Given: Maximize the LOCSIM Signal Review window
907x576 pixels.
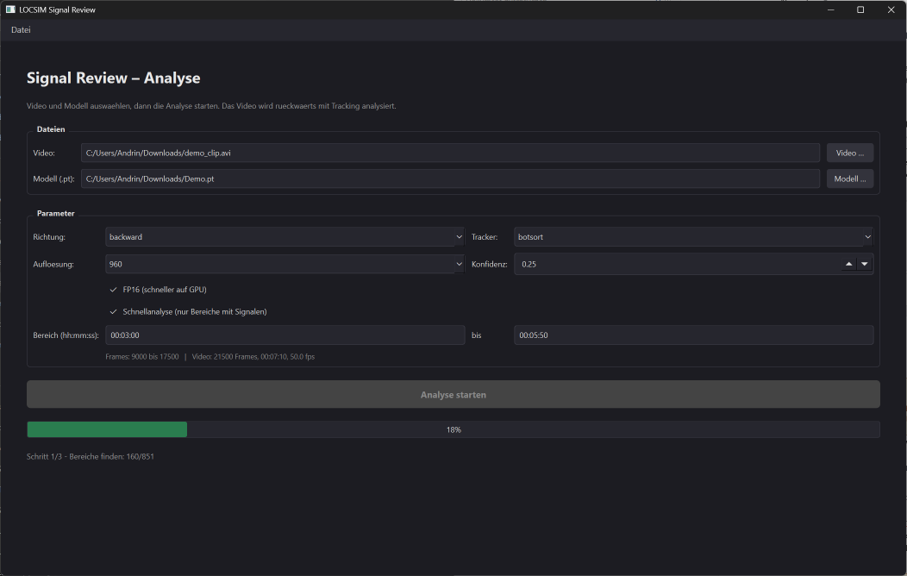Looking at the screenshot, I should [x=861, y=10].
